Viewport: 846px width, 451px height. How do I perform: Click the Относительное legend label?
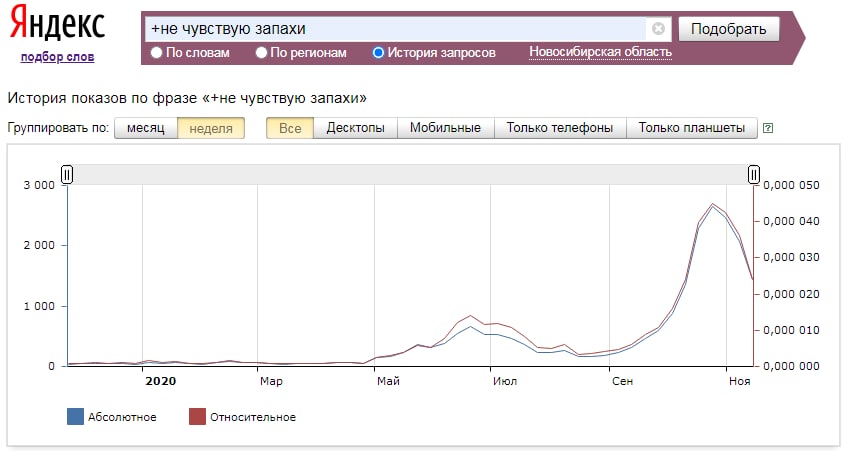253,418
